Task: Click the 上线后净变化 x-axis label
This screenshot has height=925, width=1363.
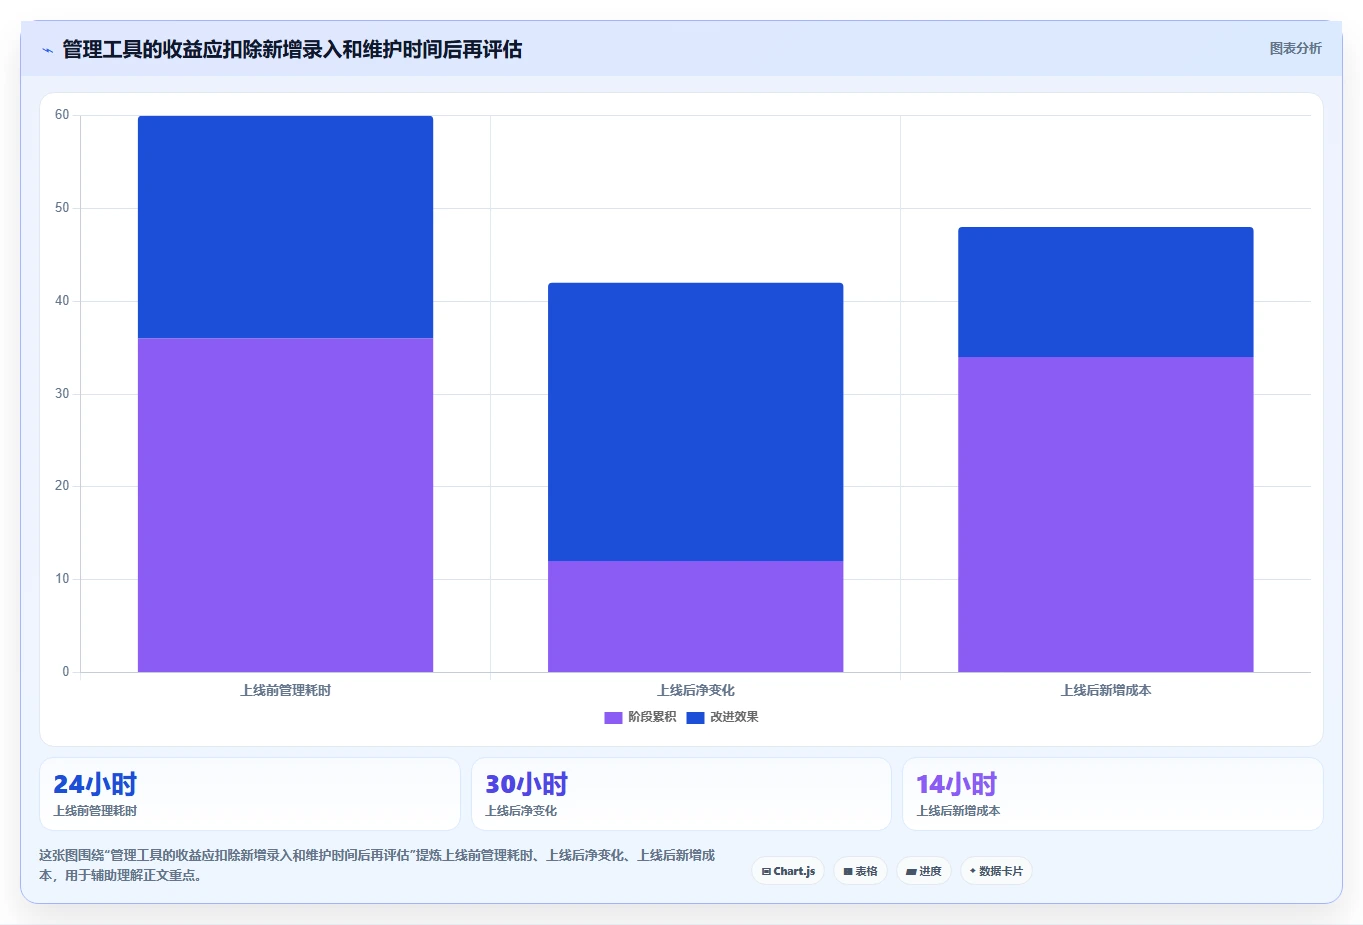Action: point(695,690)
